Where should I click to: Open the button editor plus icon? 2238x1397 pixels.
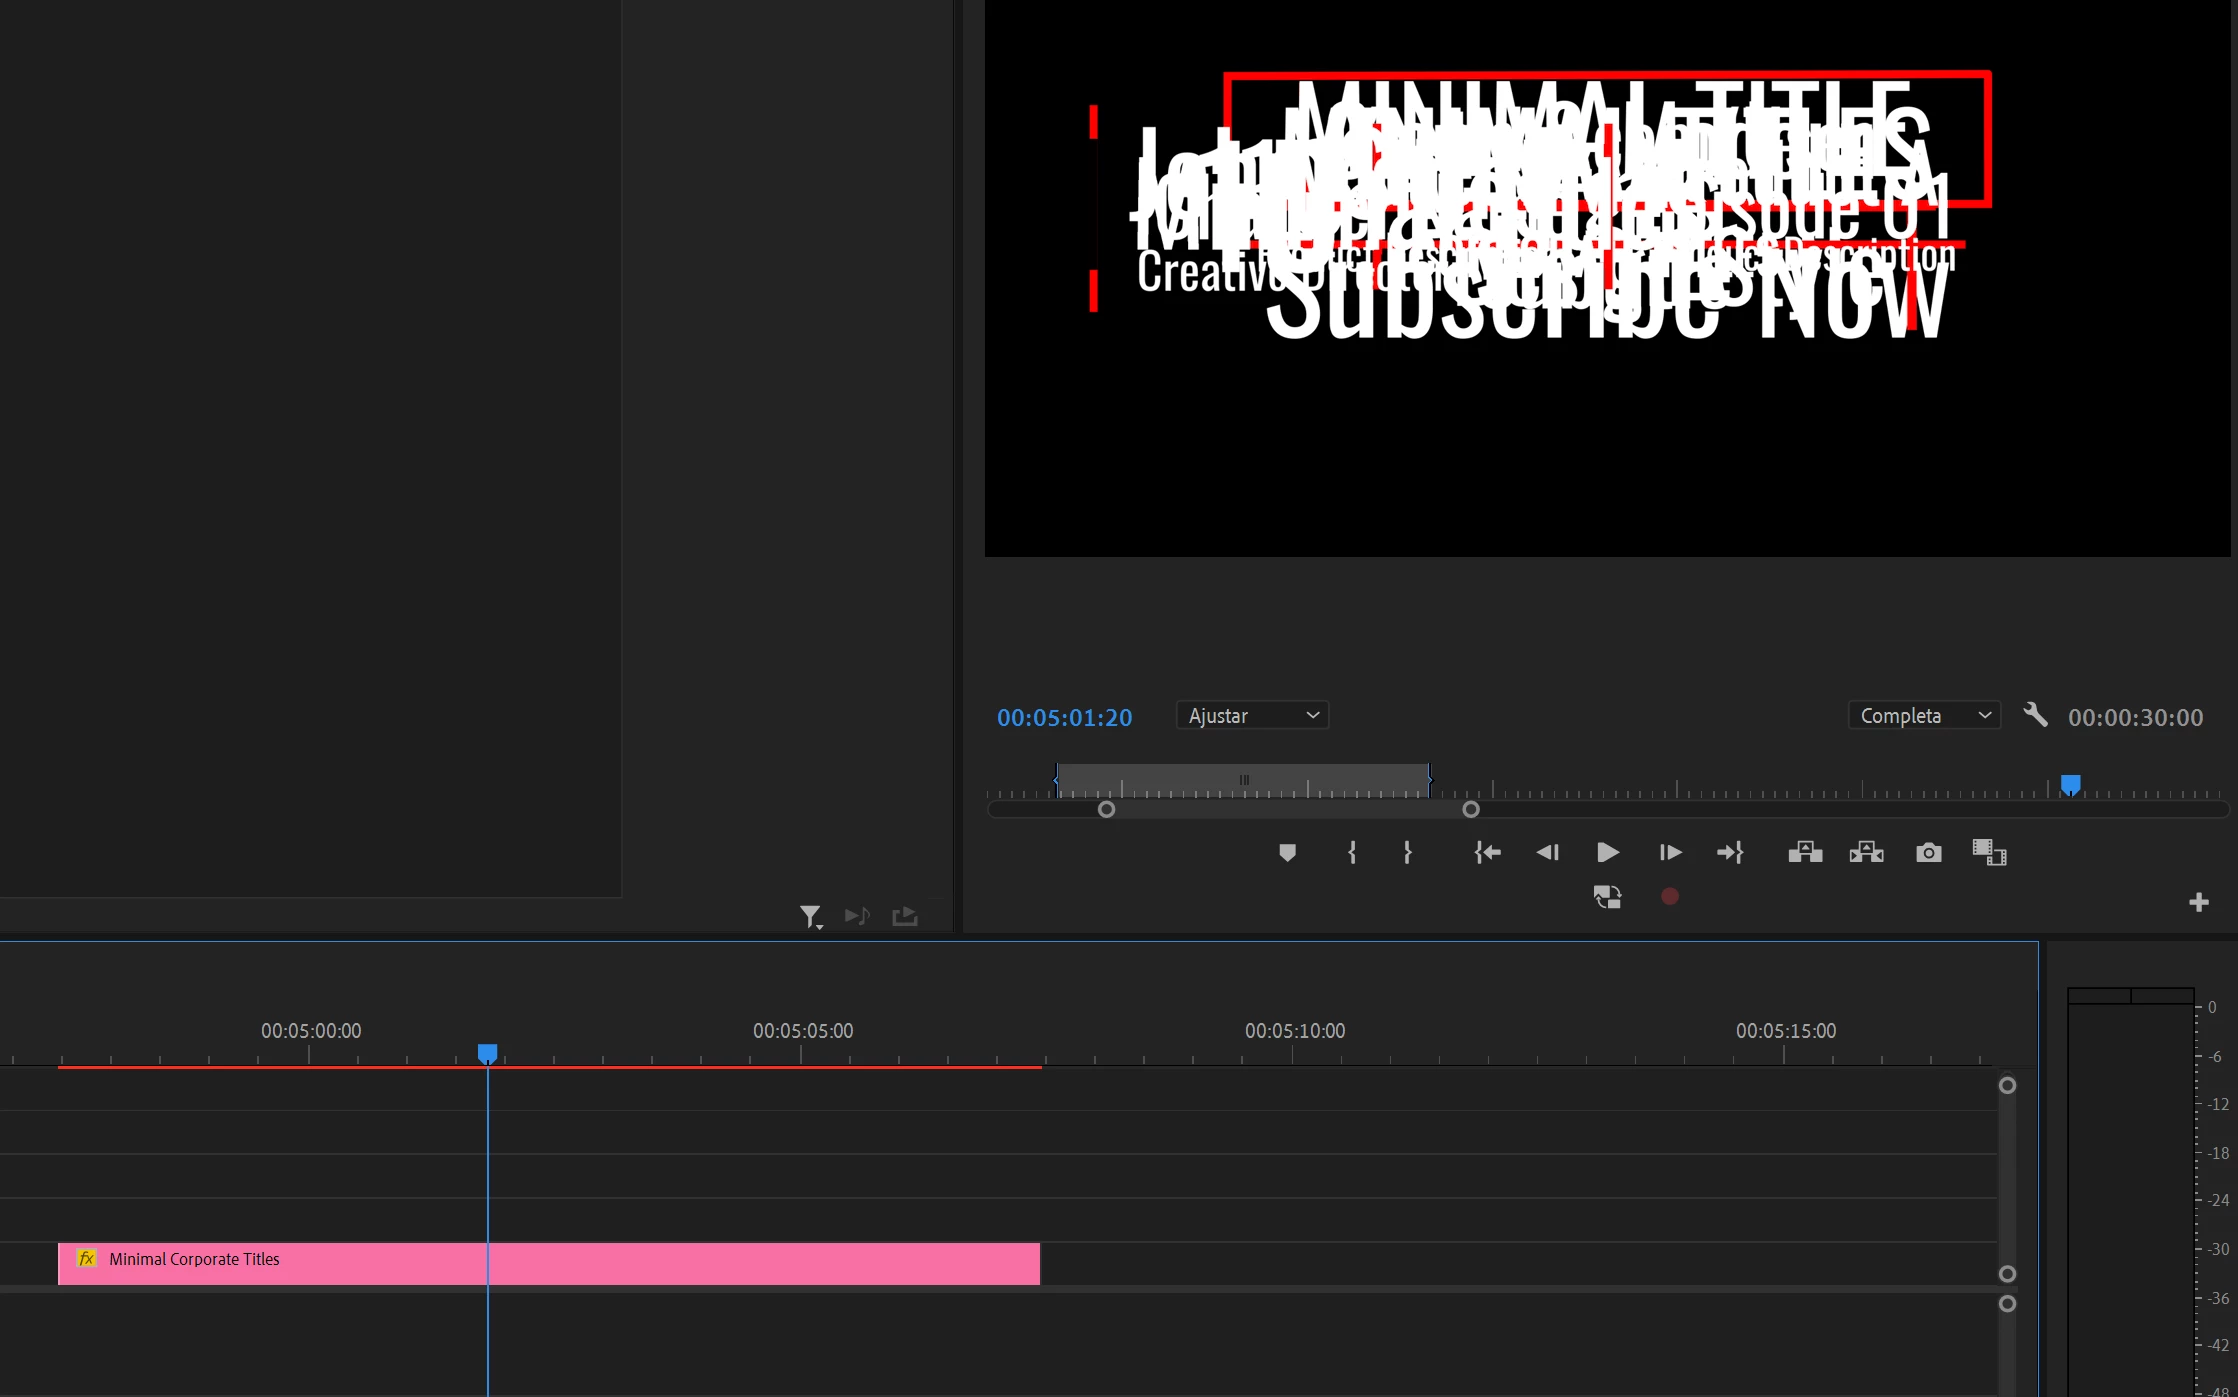(2198, 902)
